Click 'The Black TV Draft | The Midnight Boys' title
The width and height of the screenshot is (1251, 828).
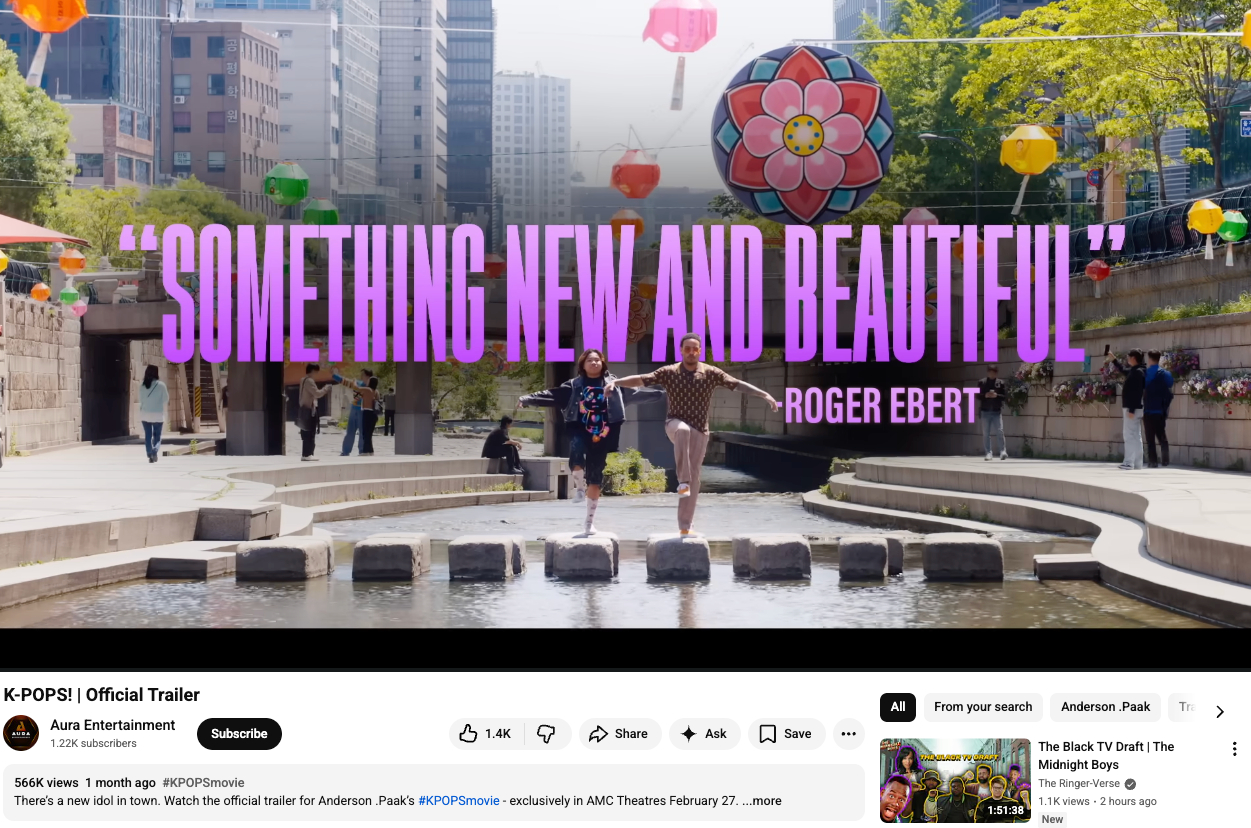(x=1105, y=755)
